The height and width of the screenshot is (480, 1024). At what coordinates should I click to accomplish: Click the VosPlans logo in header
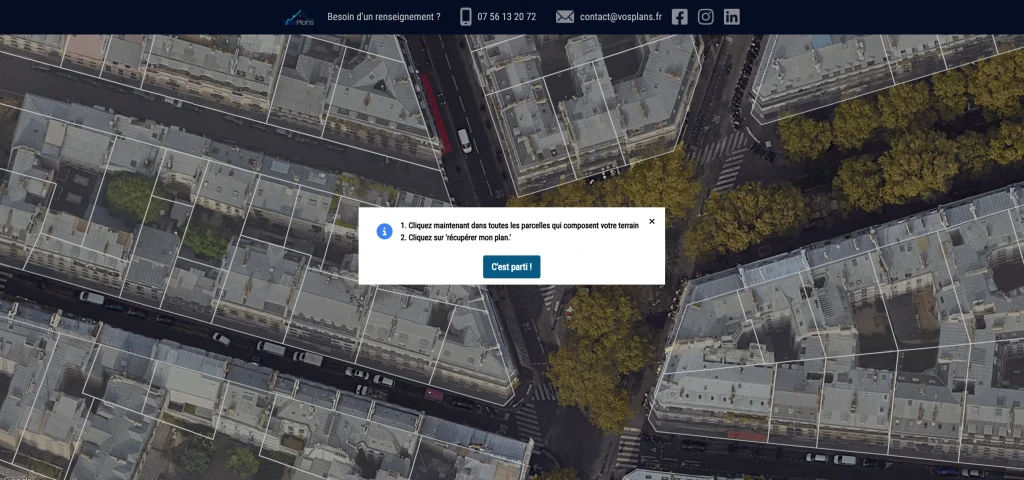coord(298,17)
